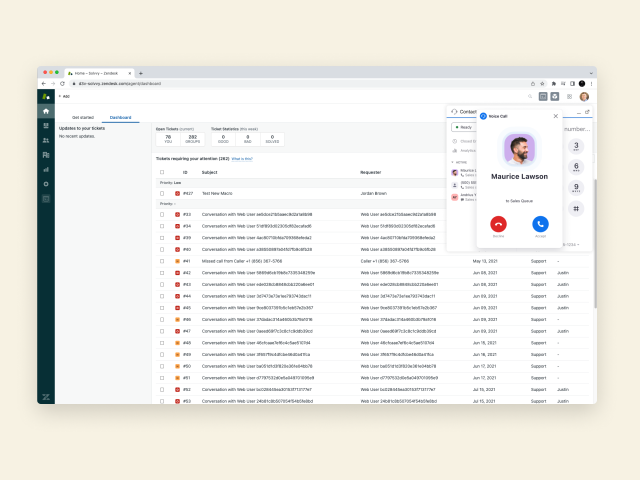640x480 pixels.
Task: Open the Admin gear icon in the sidebar
Action: (x=46, y=185)
